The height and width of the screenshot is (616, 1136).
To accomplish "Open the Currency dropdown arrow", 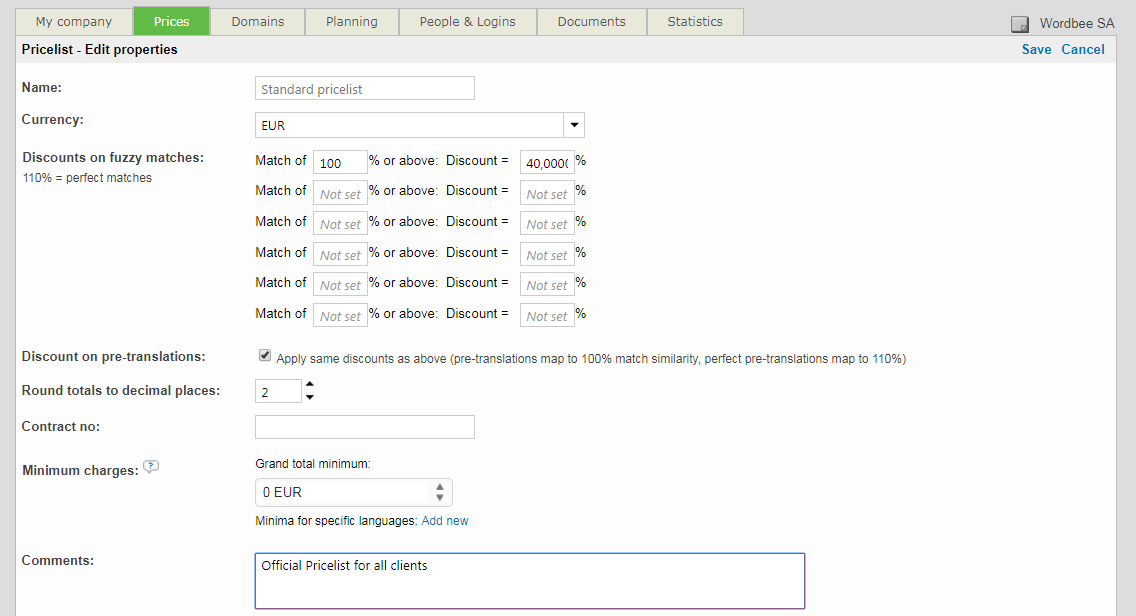I will [x=574, y=125].
